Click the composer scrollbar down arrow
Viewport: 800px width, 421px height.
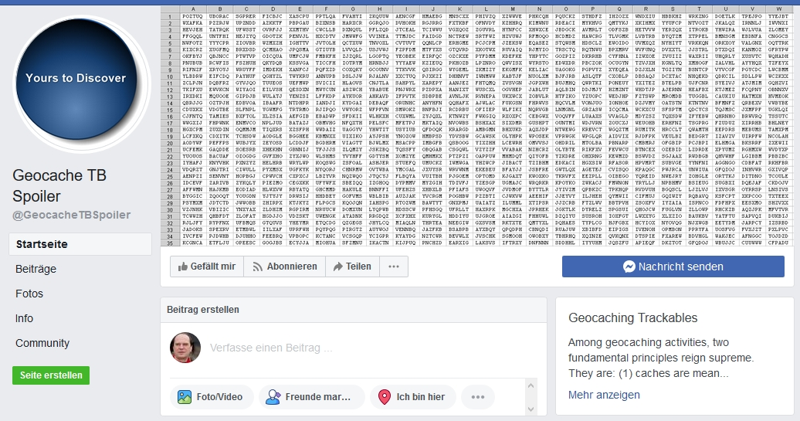click(x=531, y=409)
